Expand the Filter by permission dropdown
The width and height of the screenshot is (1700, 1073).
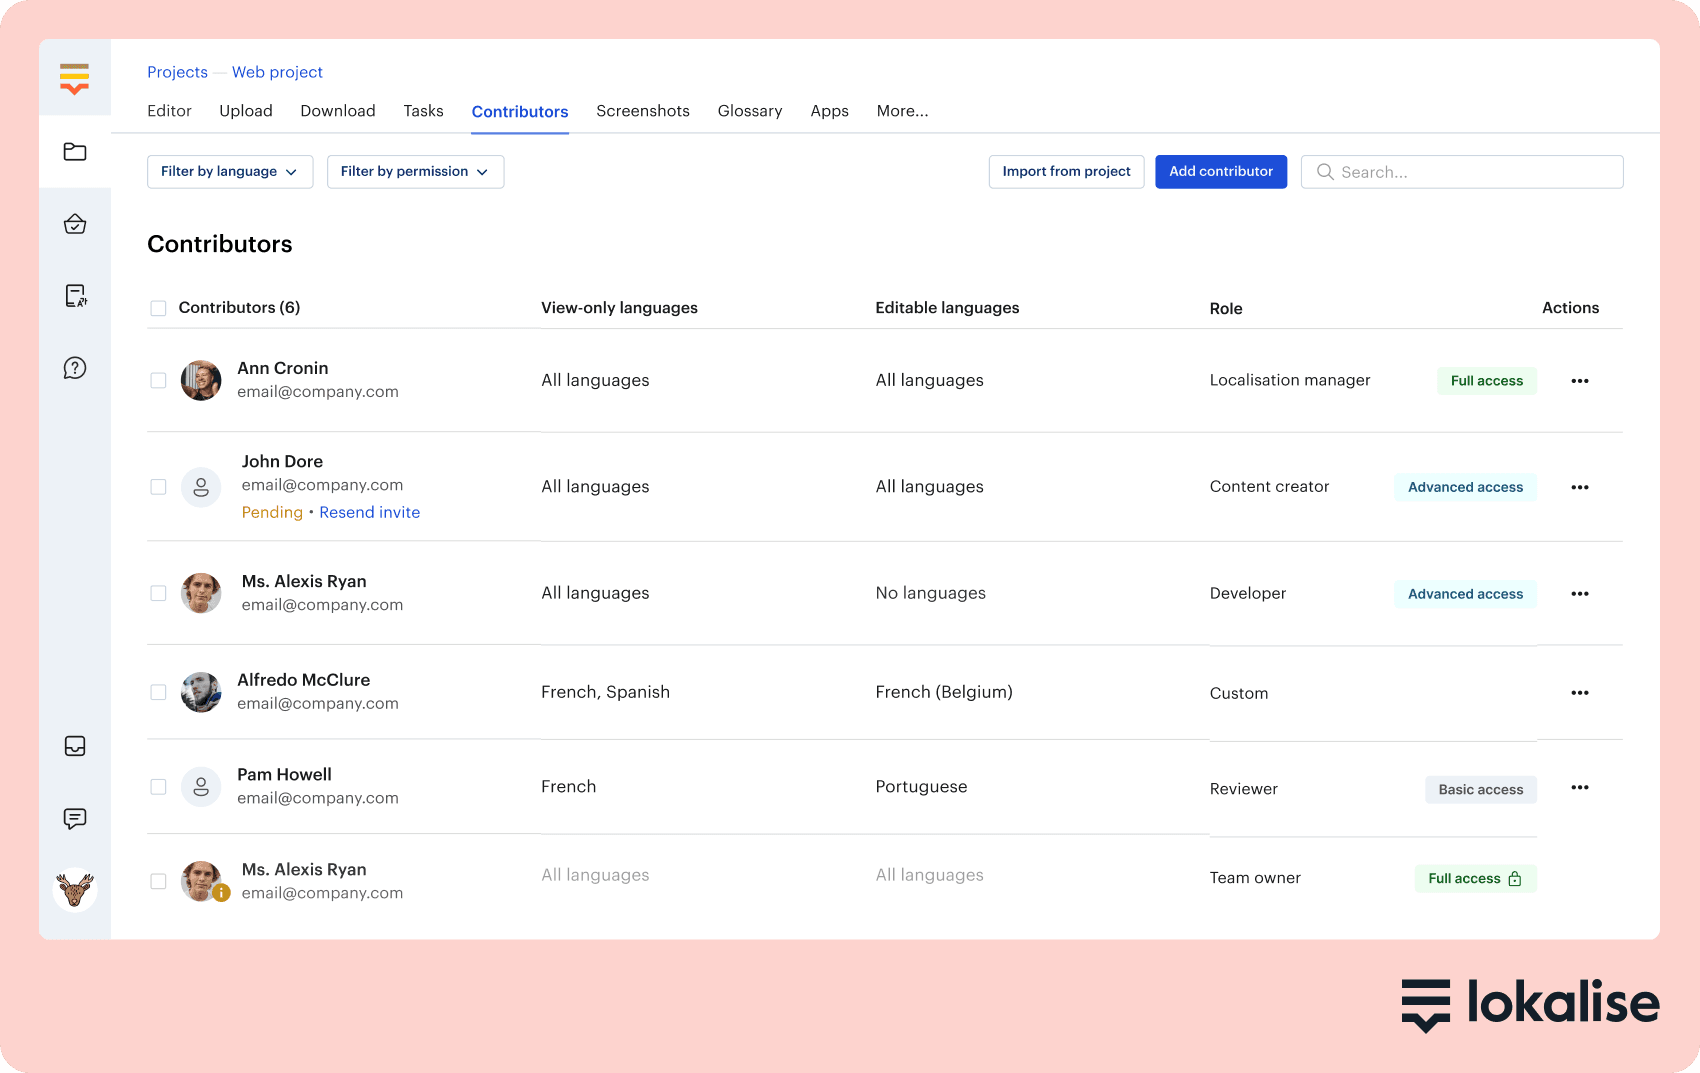(415, 172)
